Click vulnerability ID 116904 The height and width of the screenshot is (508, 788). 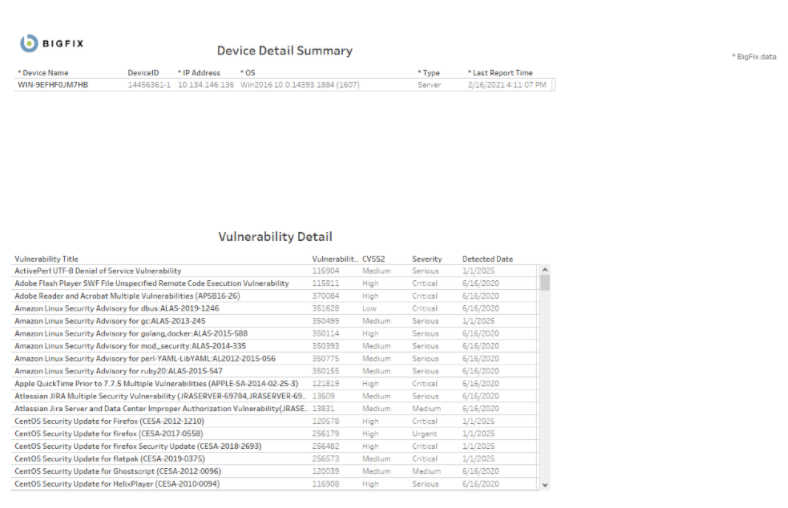click(x=326, y=271)
